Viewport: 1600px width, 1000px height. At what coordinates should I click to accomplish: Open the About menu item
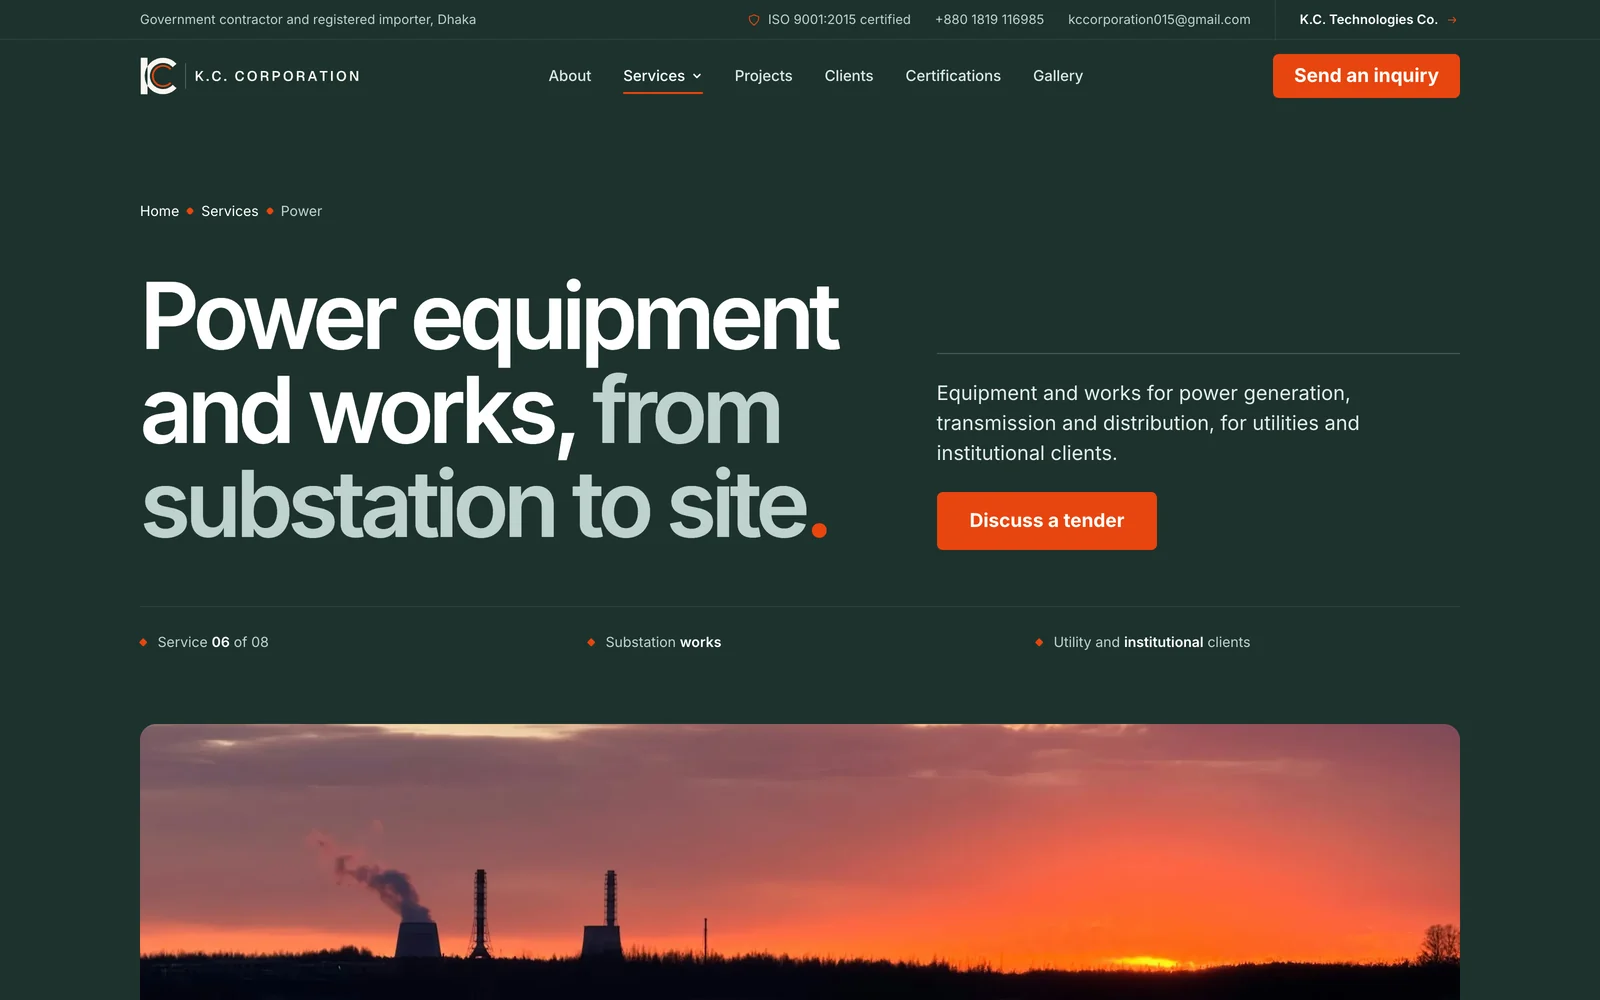(570, 76)
